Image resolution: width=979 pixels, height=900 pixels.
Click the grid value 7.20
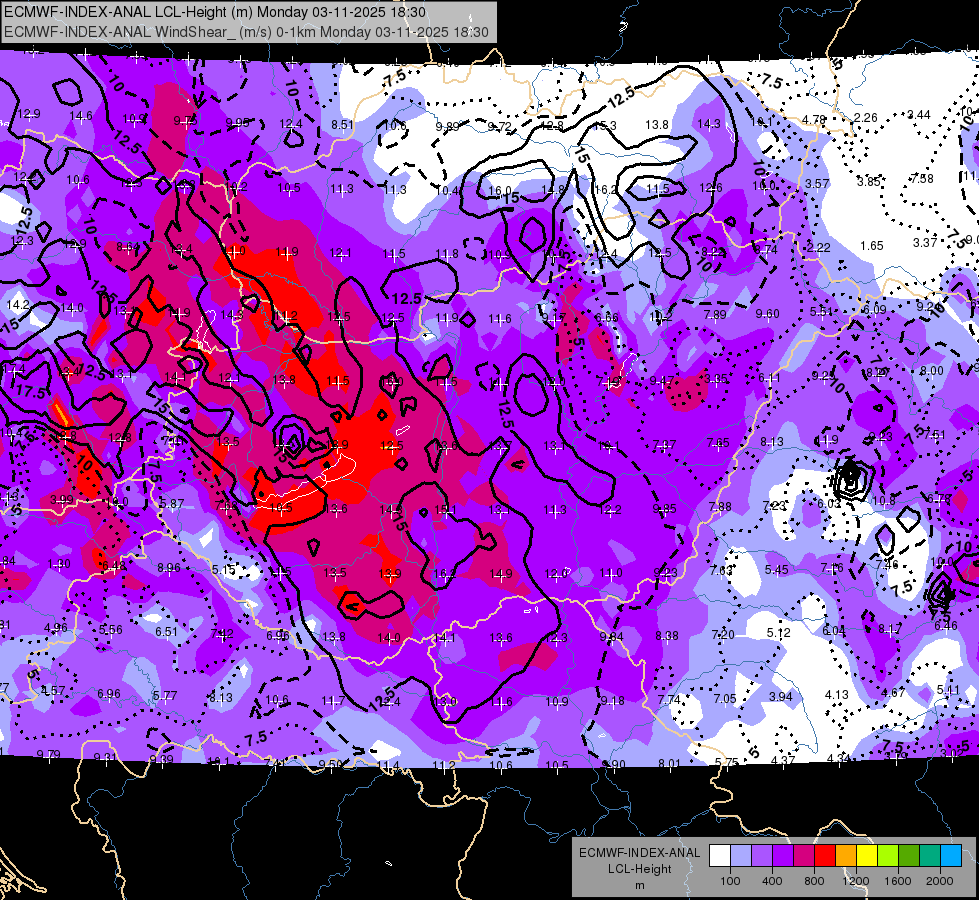point(723,635)
